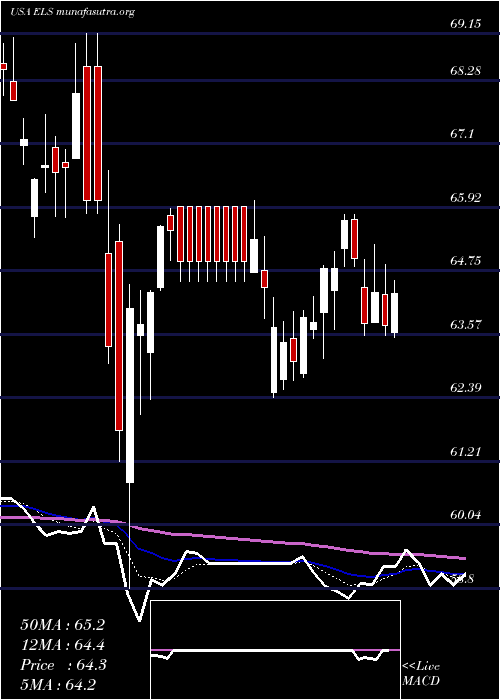This screenshot has height=700, width=500.
Task: Click the 69.15 price axis label
Action: [466, 24]
